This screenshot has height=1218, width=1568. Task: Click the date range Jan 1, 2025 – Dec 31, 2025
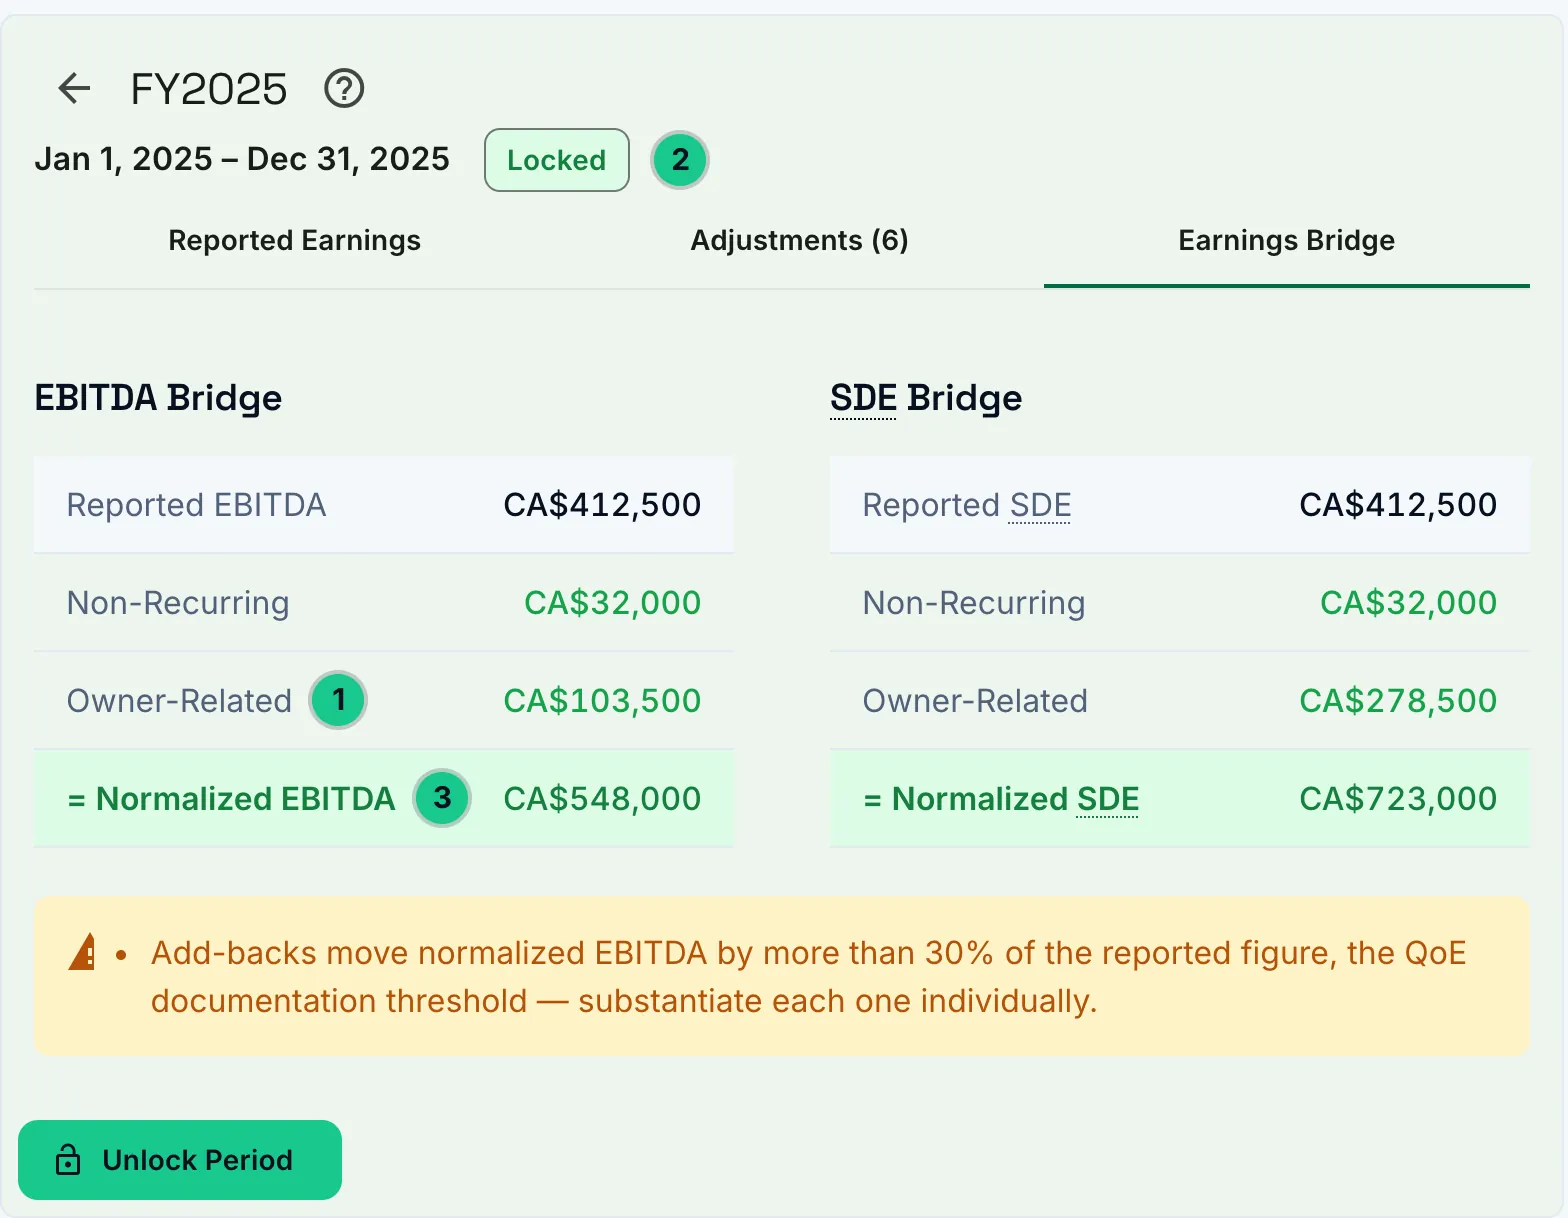[242, 159]
